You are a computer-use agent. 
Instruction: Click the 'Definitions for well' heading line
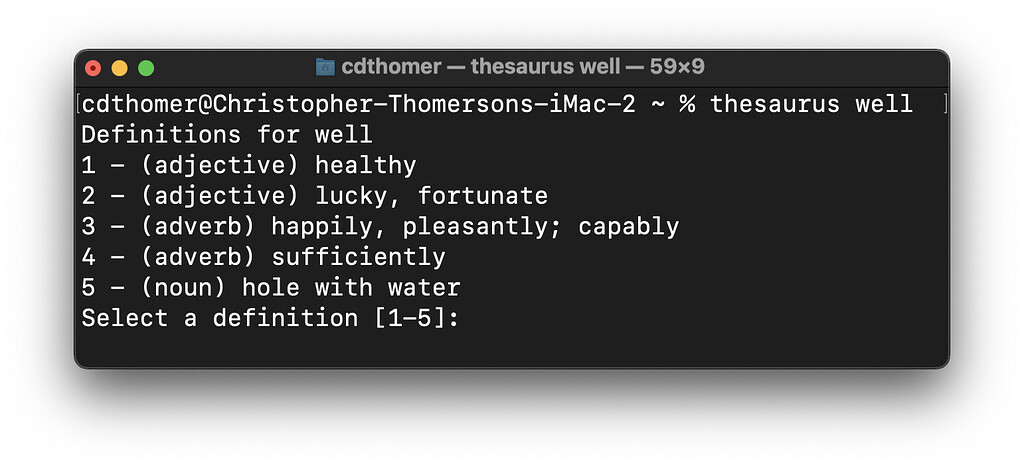coord(227,134)
